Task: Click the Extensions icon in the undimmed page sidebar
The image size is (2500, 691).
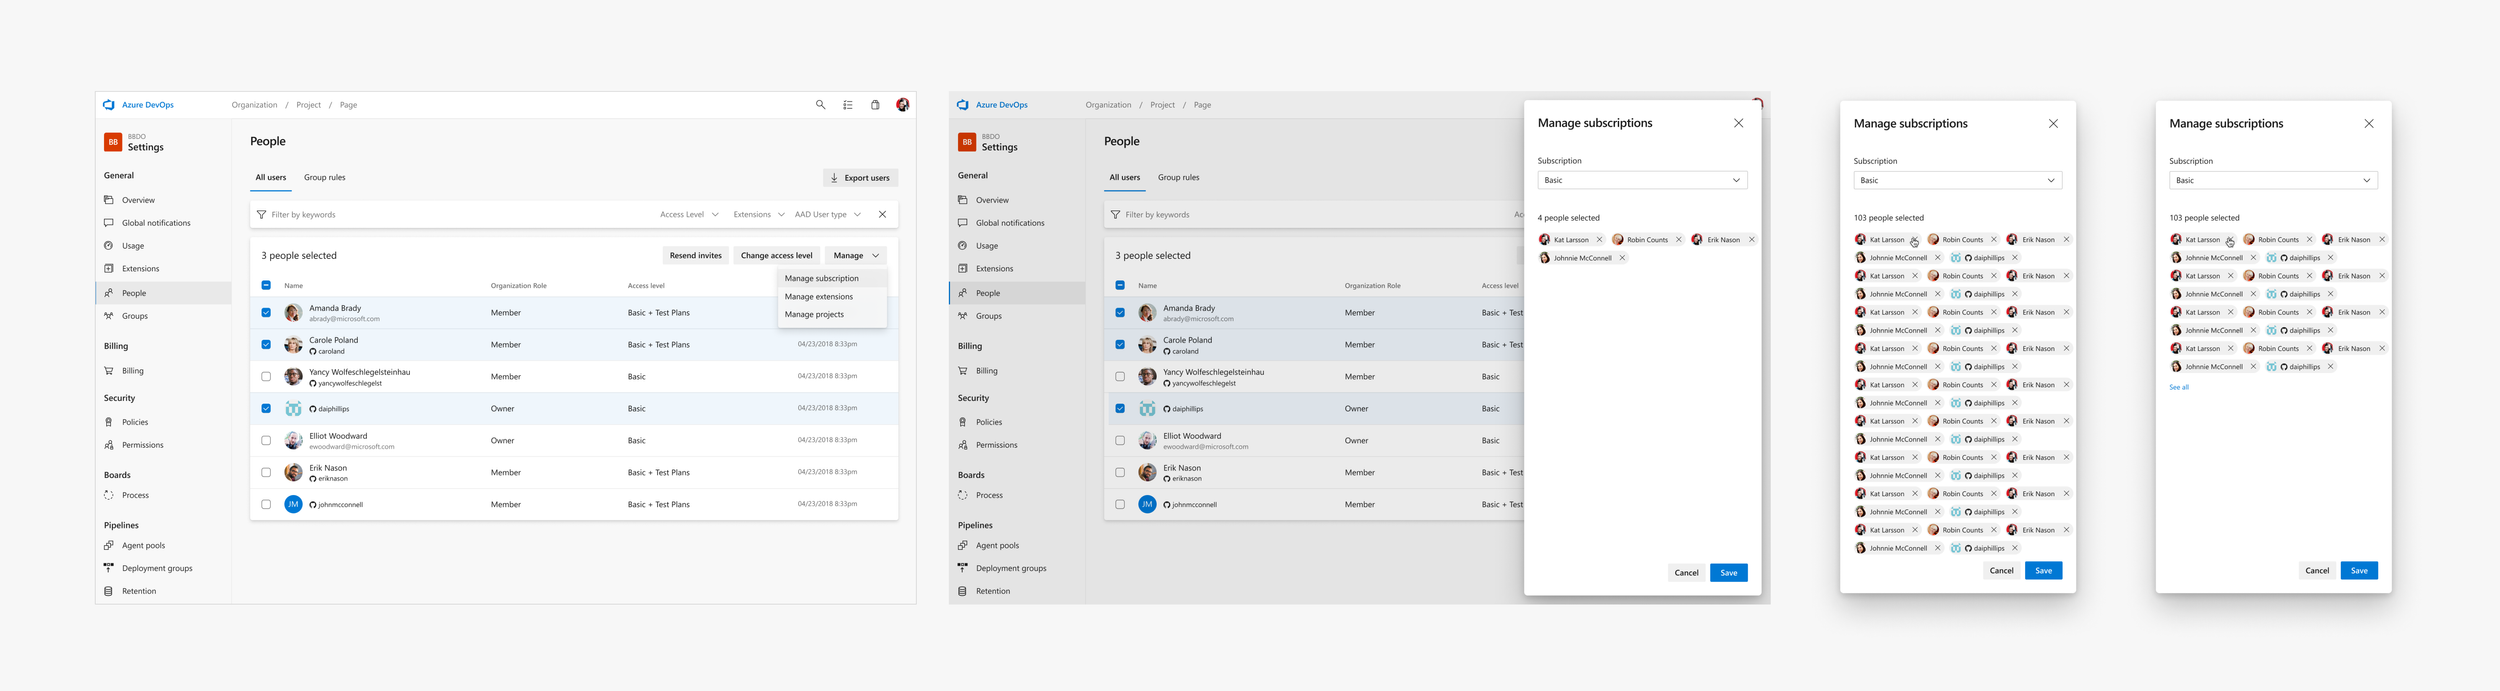Action: [x=109, y=269]
